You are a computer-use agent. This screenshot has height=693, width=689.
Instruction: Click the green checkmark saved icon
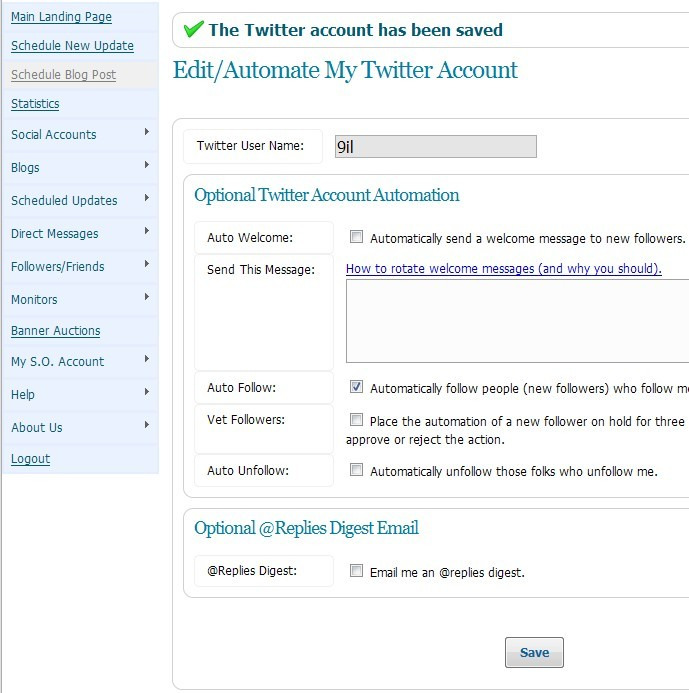pos(194,29)
